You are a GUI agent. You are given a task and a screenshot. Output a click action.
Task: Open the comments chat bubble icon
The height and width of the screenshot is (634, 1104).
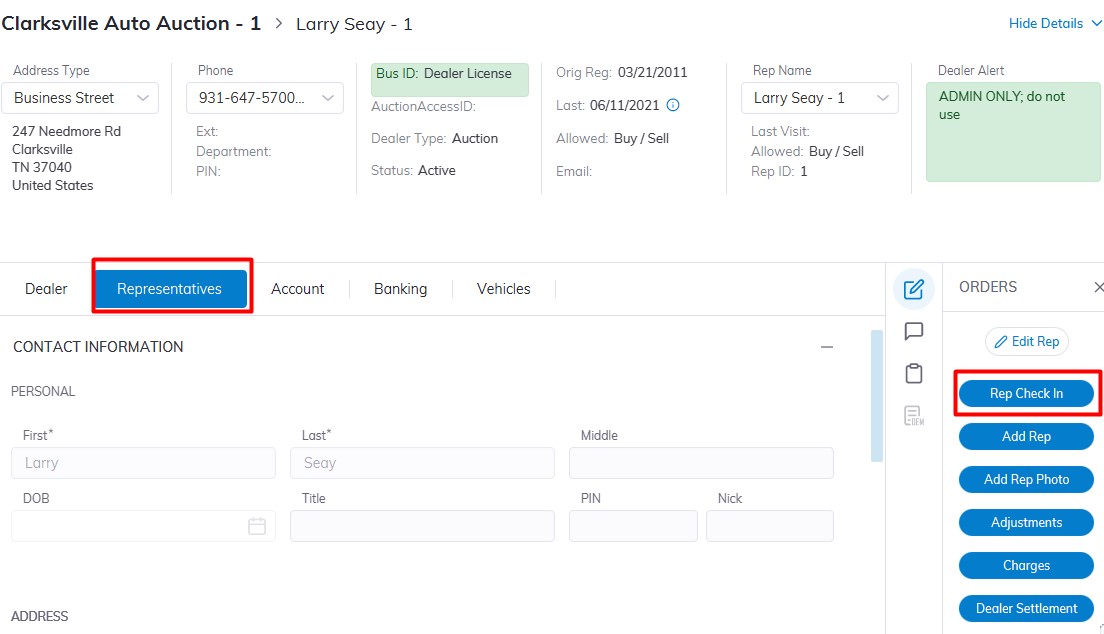point(913,331)
